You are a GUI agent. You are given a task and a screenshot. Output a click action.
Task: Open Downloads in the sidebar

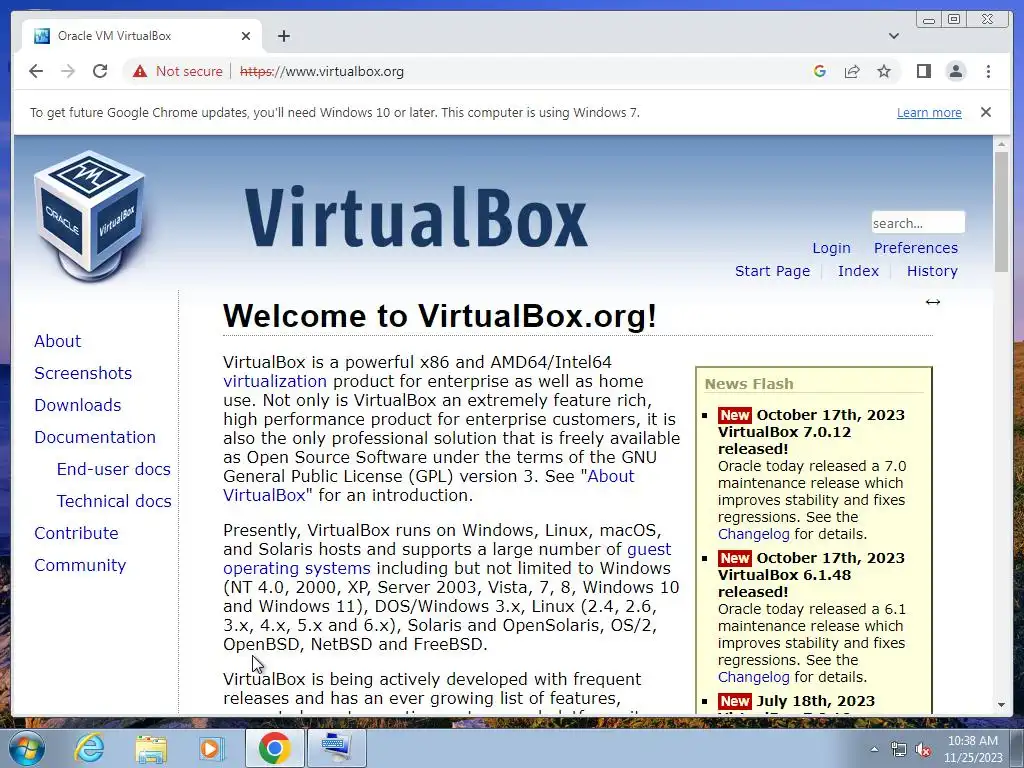78,405
